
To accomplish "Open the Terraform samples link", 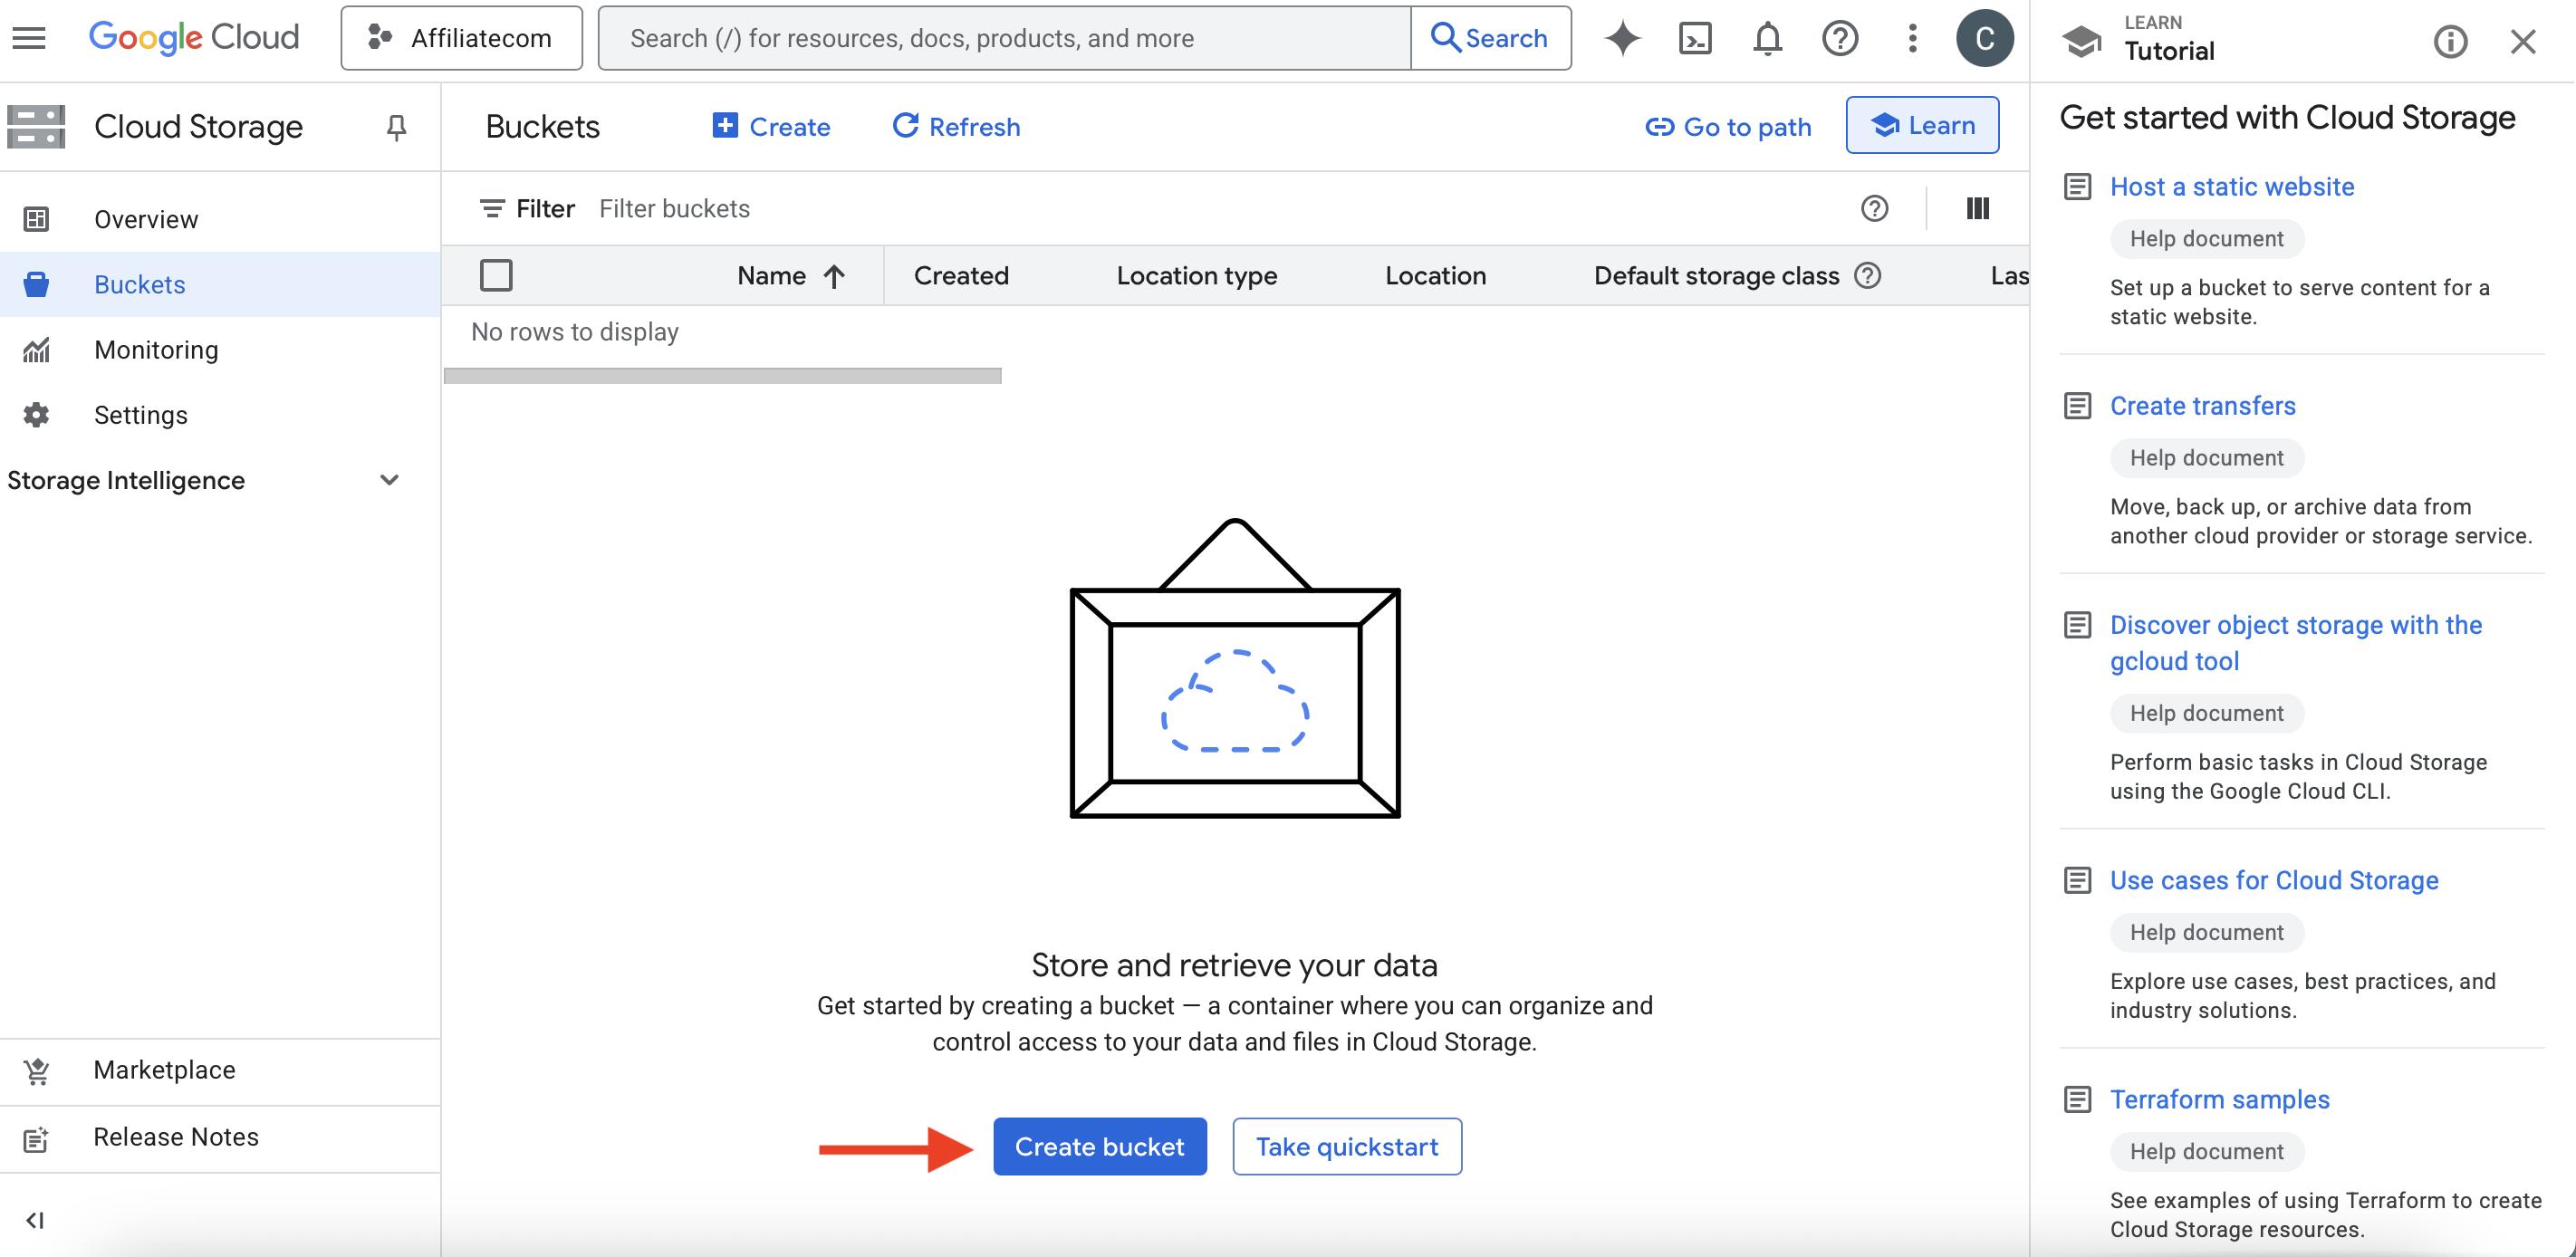I will [x=2219, y=1099].
